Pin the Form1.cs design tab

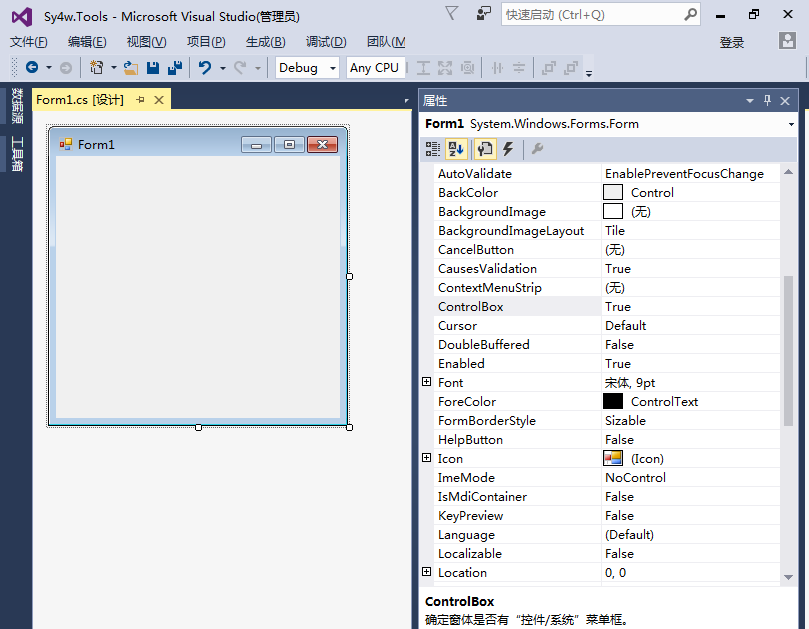[140, 100]
